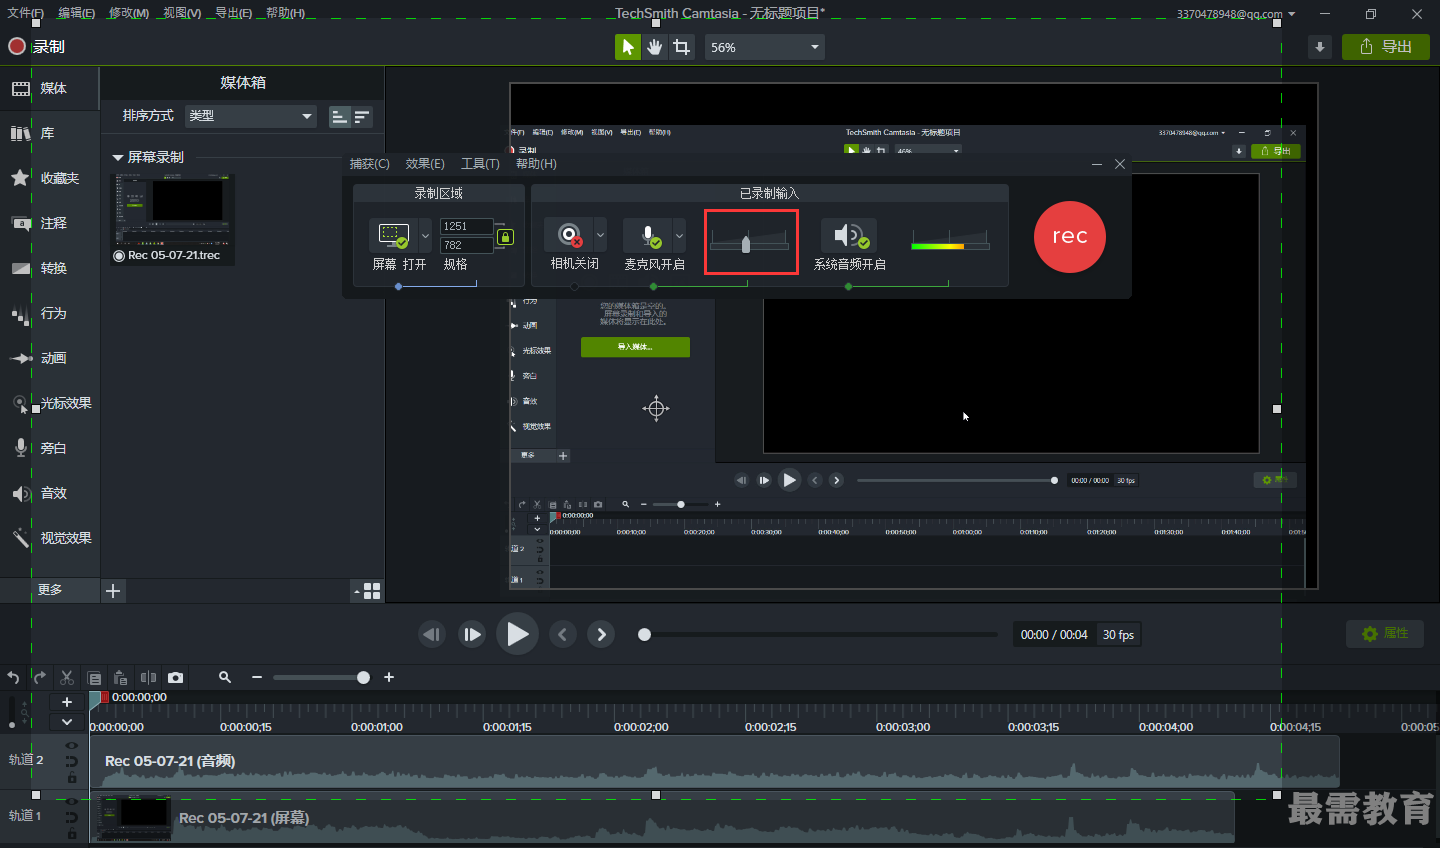
Task: Split the clip at the playhead
Action: pos(148,677)
